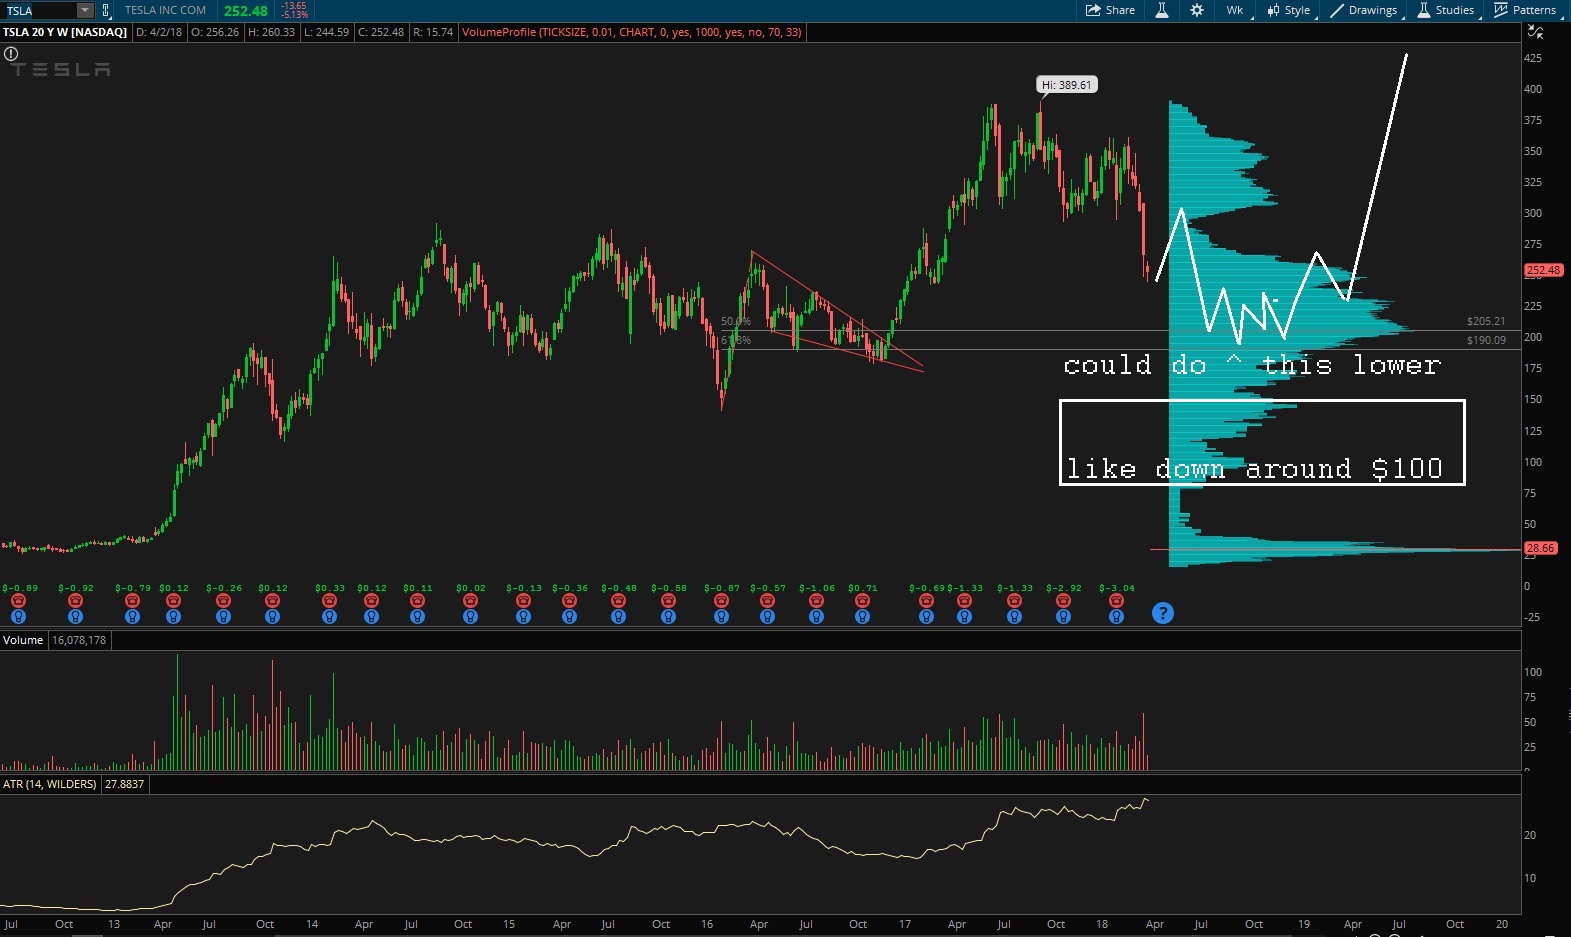Click the TESLA INC COM company name
Image resolution: width=1571 pixels, height=937 pixels.
[165, 10]
